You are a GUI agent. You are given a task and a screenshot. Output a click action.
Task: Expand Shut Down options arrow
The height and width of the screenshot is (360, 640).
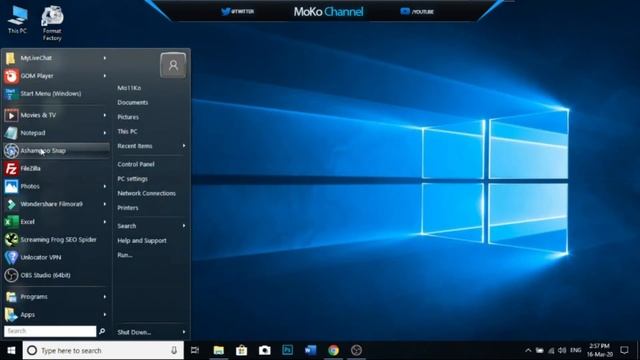click(184, 332)
